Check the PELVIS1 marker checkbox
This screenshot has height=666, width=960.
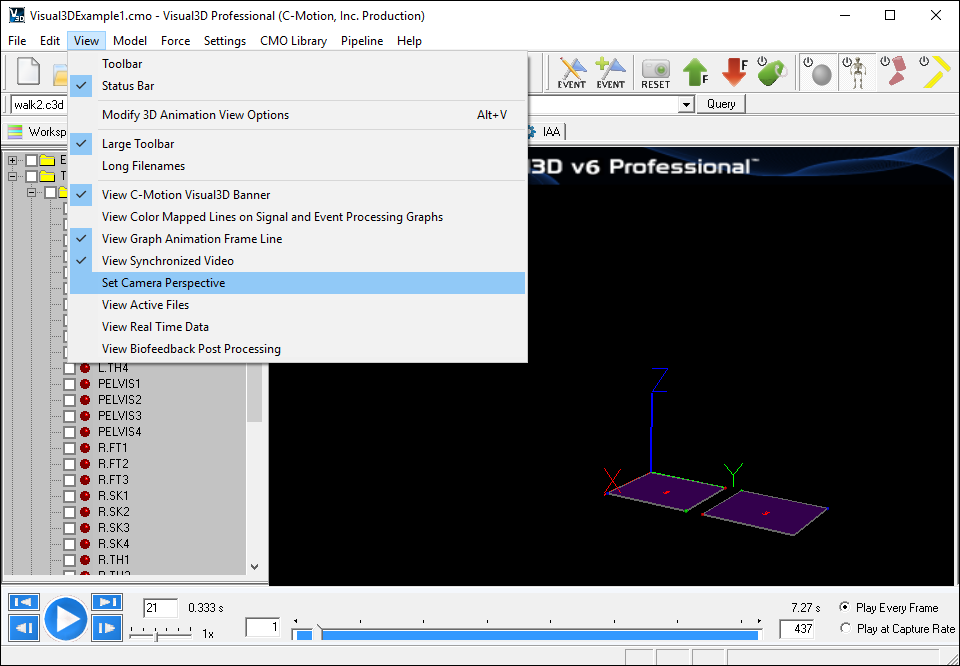click(x=70, y=384)
